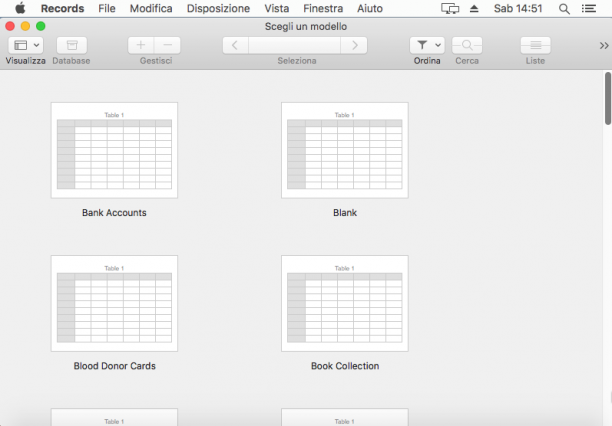This screenshot has height=426, width=612.
Task: Open the Disposizione menu
Action: 218,8
